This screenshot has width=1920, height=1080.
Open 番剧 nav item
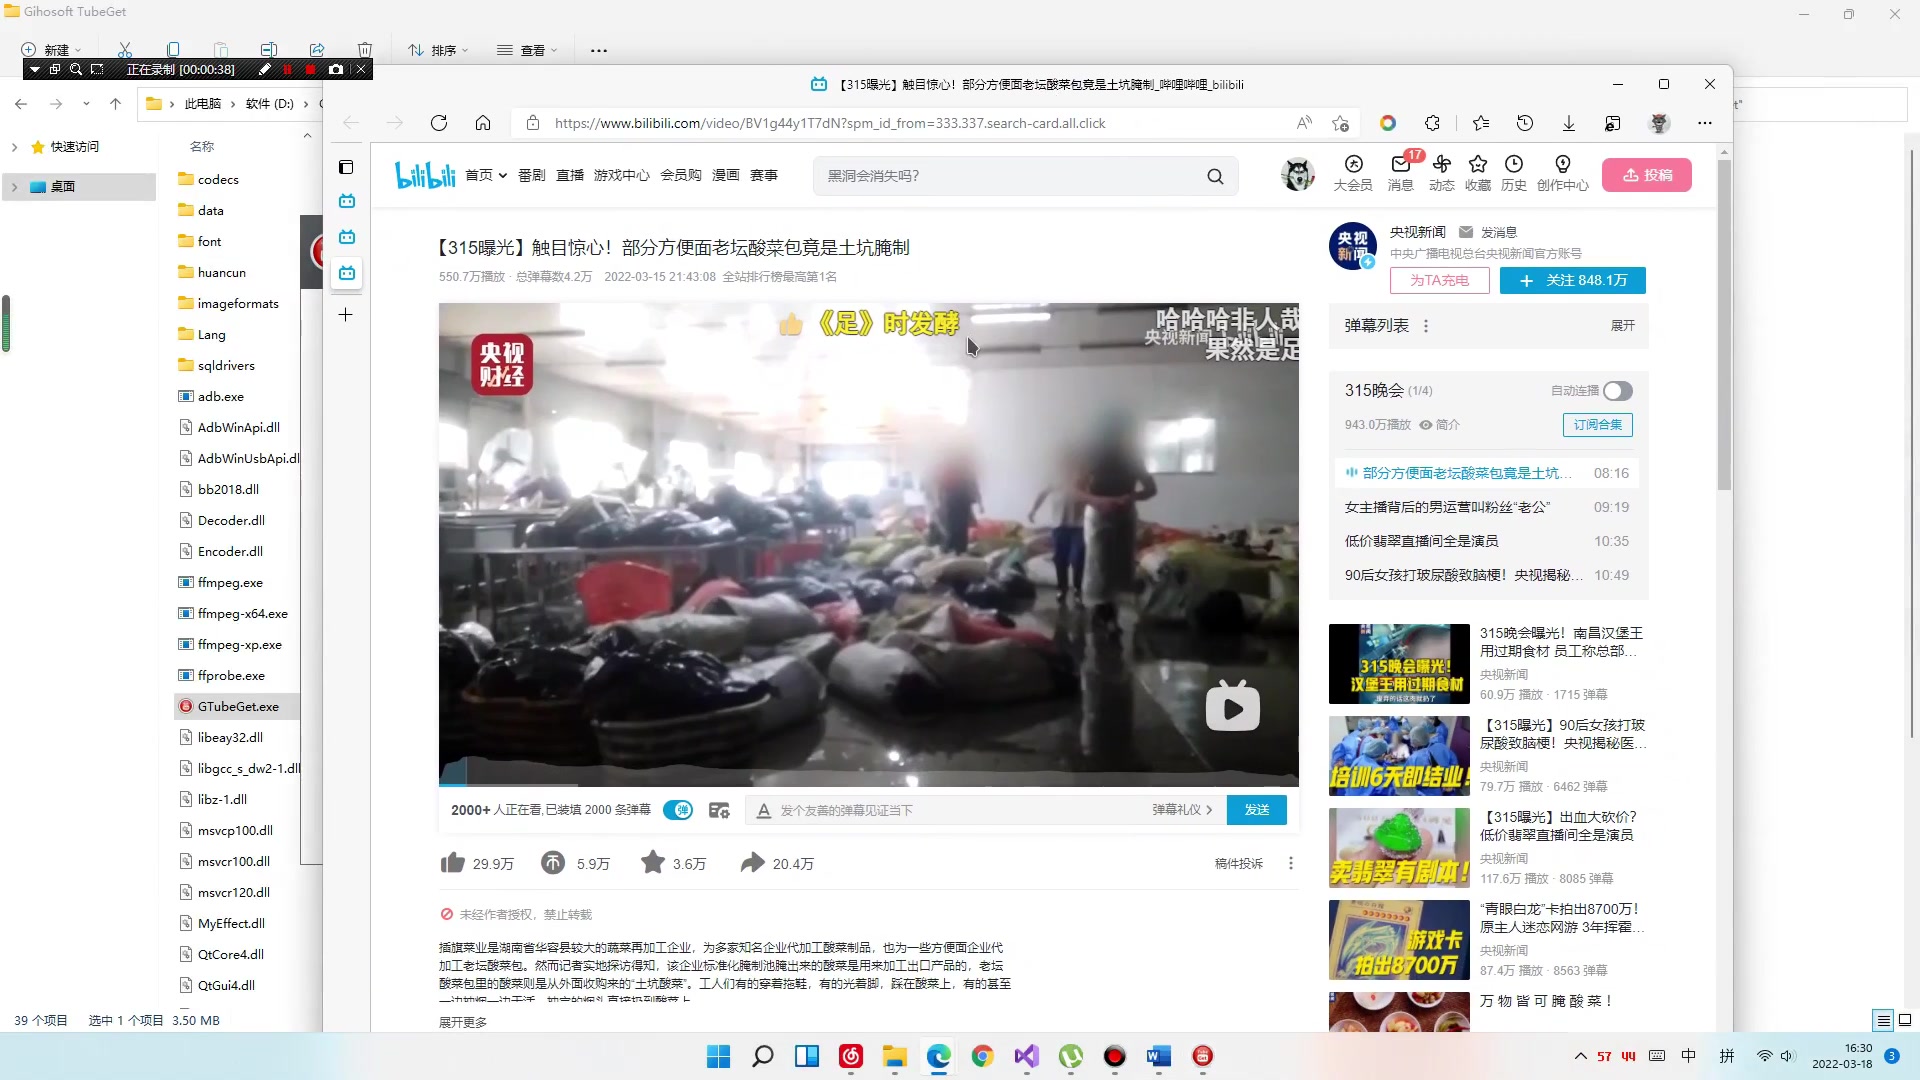click(532, 175)
